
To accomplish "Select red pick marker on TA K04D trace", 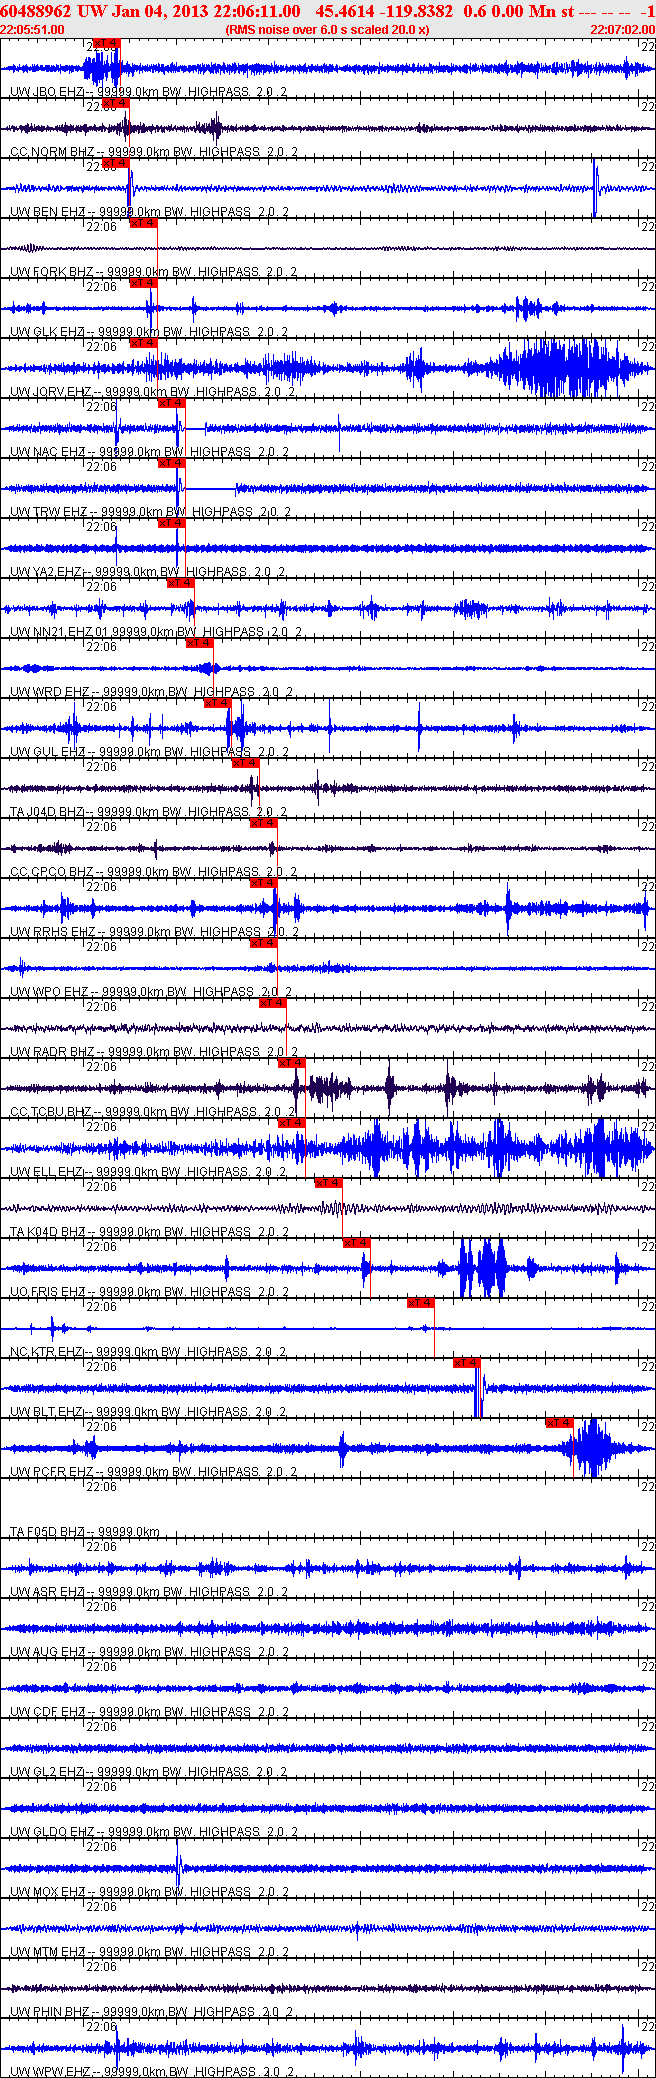I will click(x=328, y=1183).
